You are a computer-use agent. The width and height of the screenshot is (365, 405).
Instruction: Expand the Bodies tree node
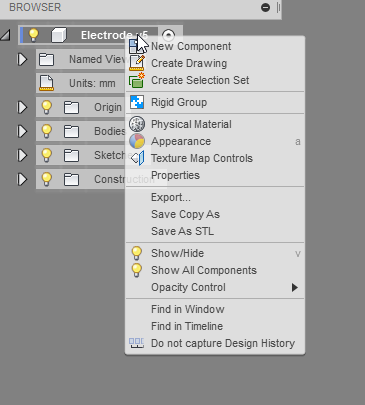click(22, 131)
